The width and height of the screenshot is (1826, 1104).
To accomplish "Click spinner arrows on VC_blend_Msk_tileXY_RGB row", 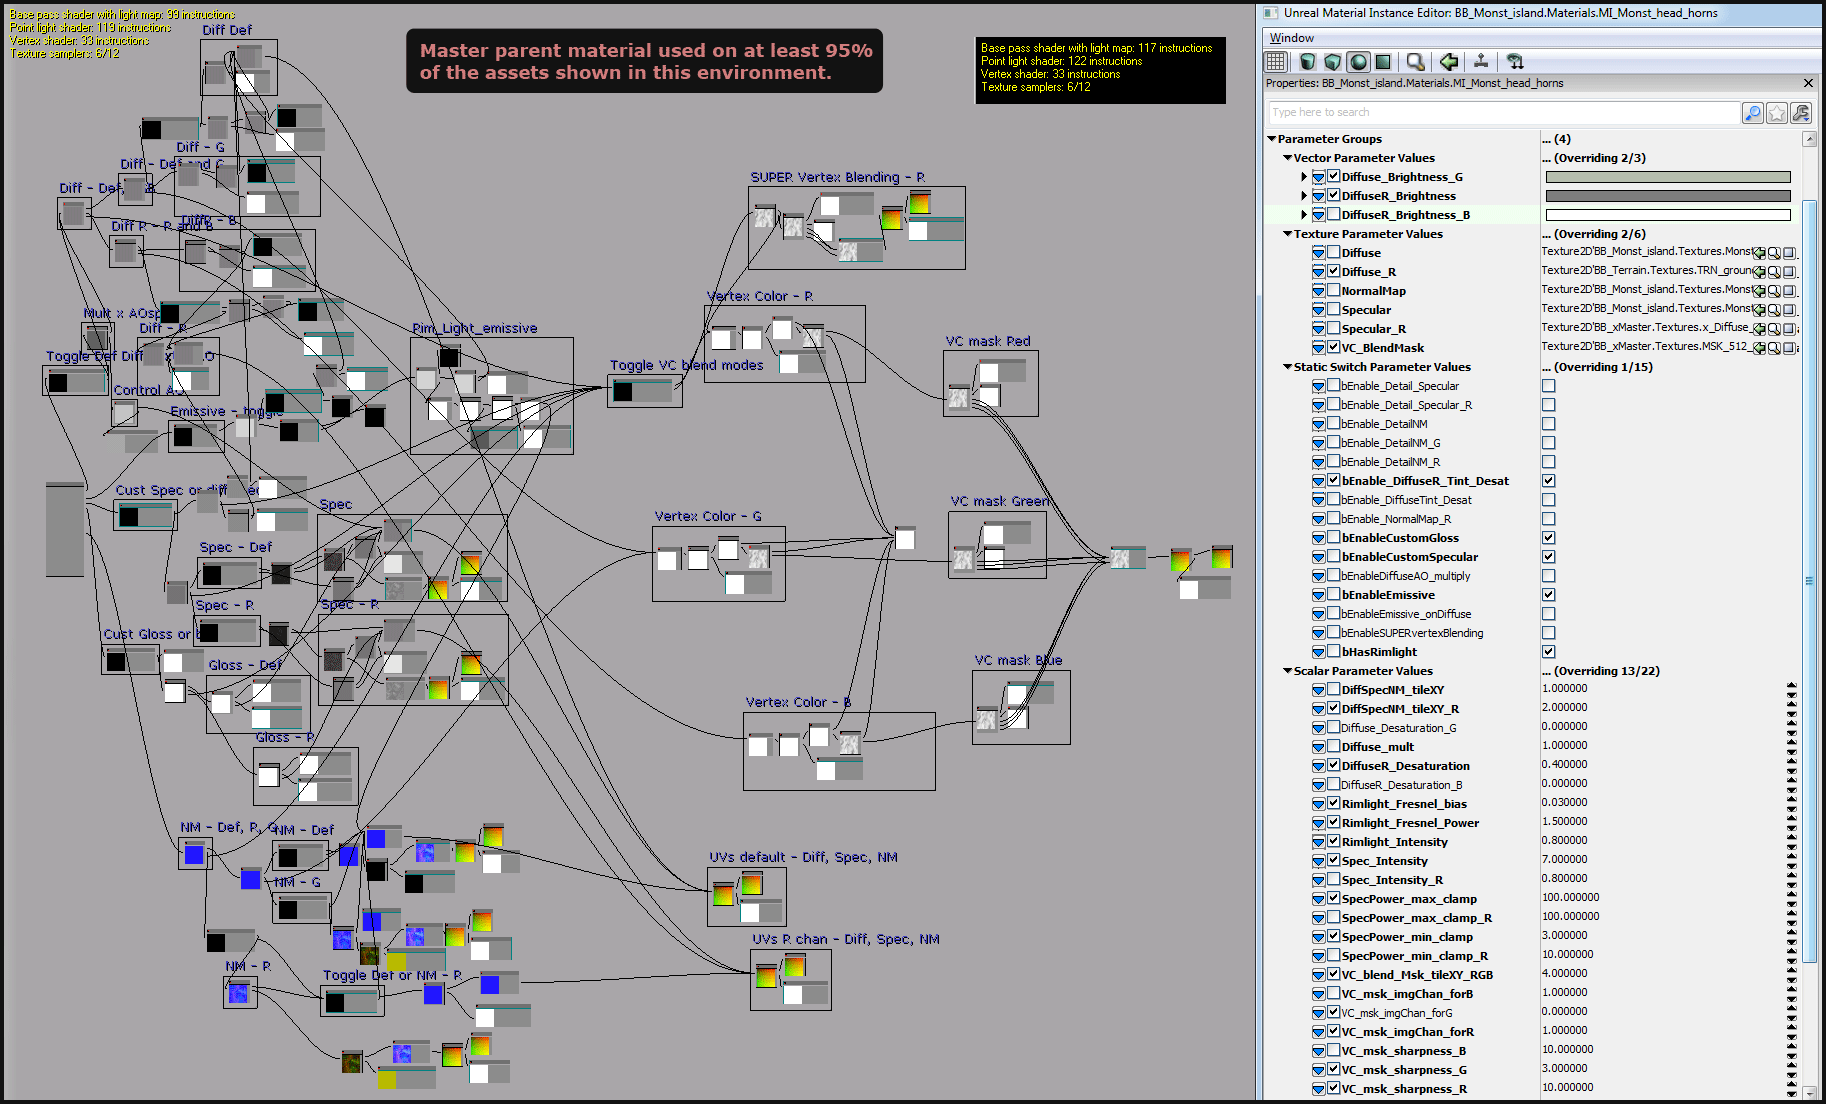I will point(1791,974).
